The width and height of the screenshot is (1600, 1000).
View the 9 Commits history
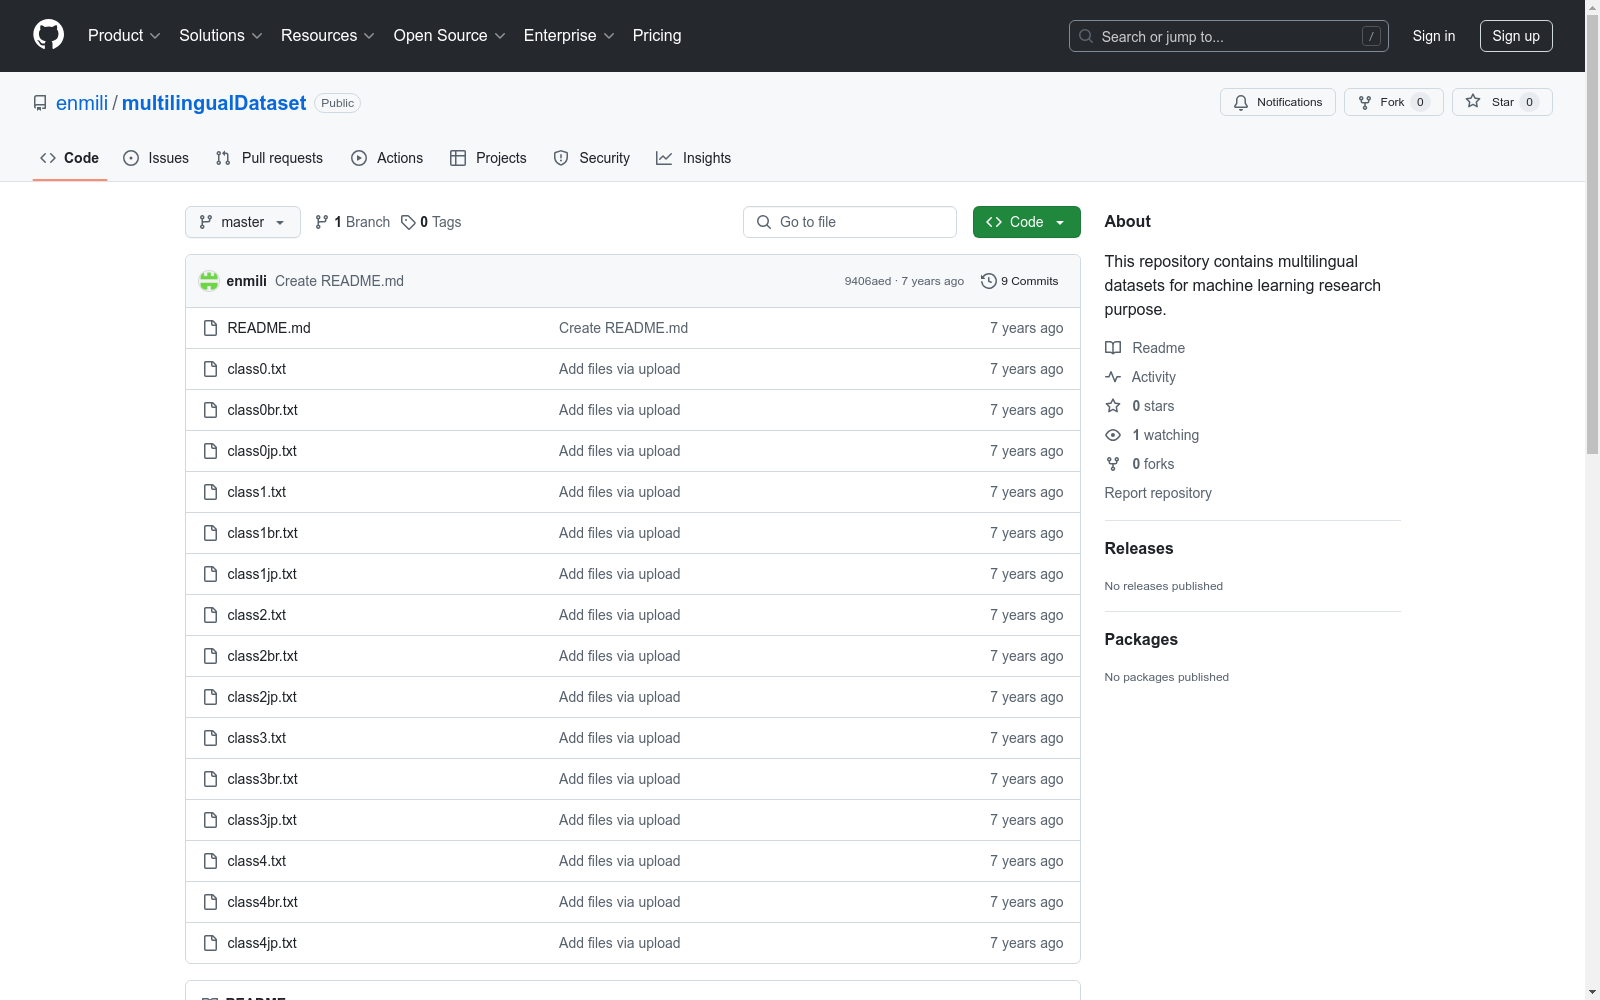tap(1020, 281)
